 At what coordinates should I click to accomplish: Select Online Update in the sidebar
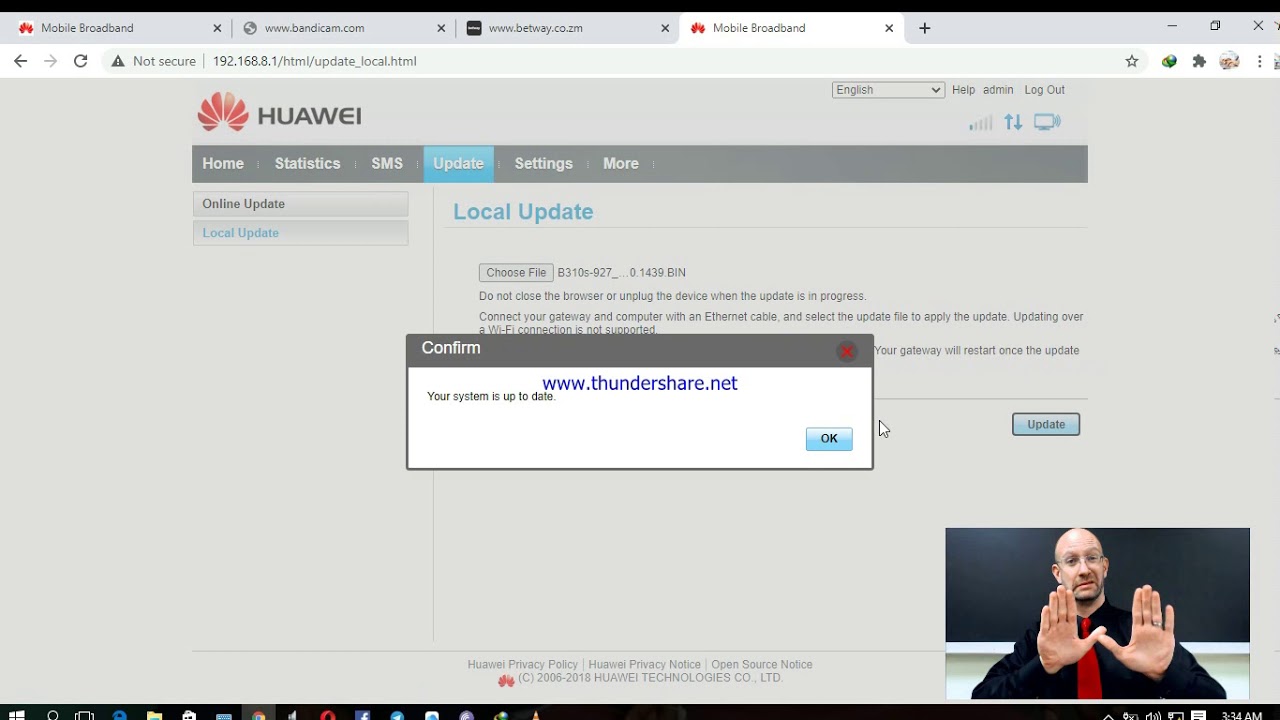click(300, 204)
